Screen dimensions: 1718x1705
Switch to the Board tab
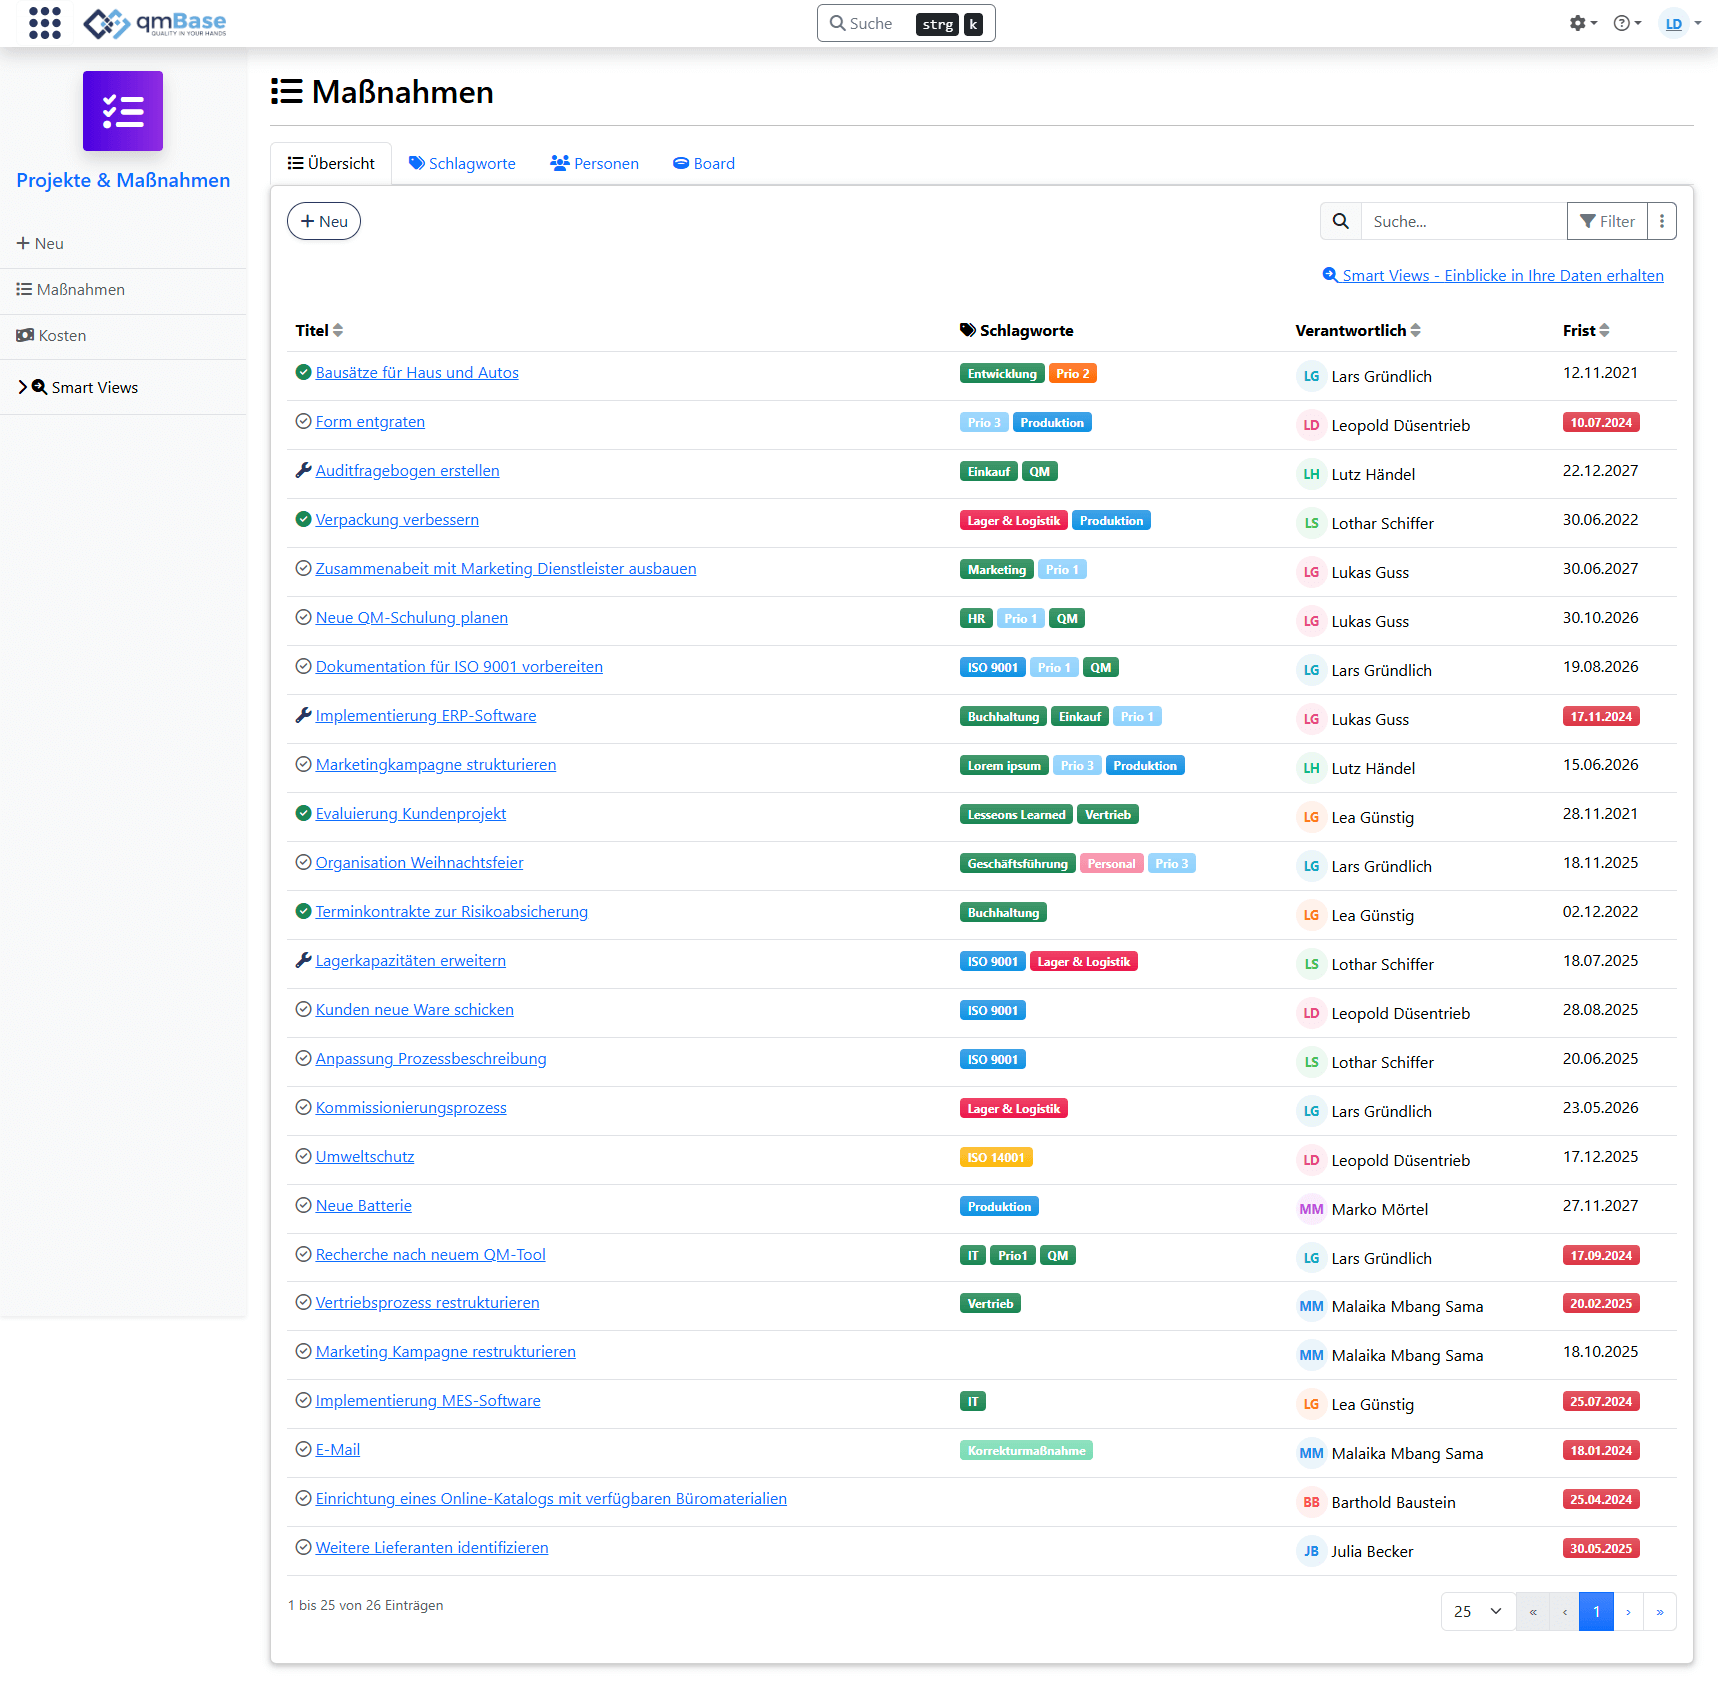(704, 163)
